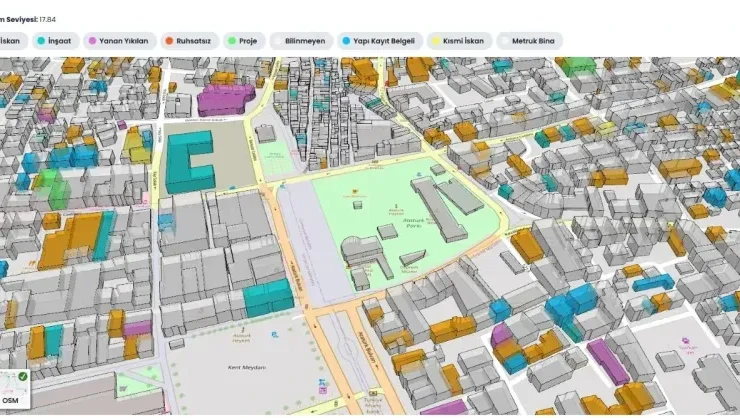Select the domed gray building in the park
Image resolution: width=740 pixels, height=418 pixels.
pyautogui.click(x=362, y=251)
